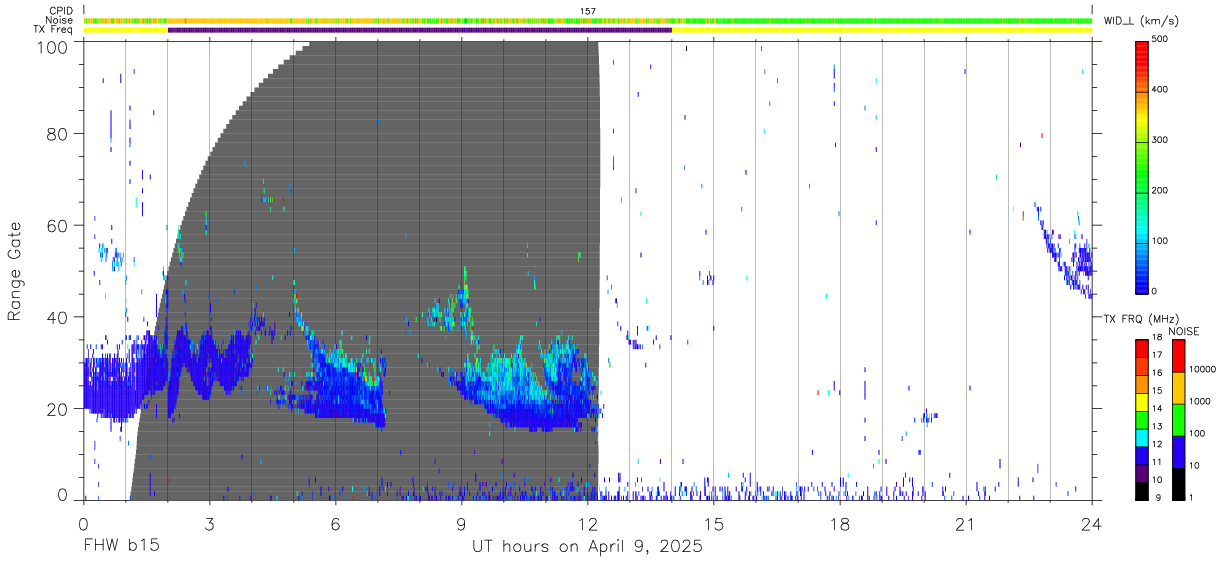Click the 15 tick on UT hours axis

pos(714,524)
